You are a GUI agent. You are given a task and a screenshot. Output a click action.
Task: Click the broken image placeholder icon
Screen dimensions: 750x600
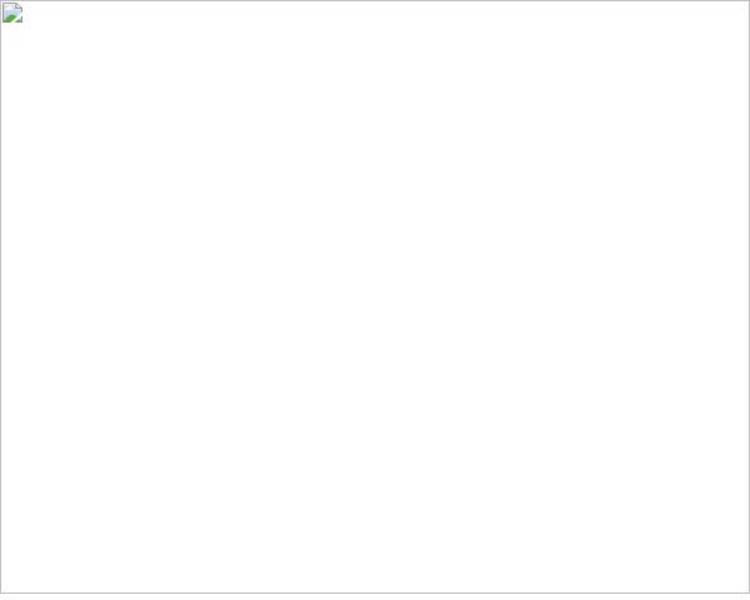[13, 13]
